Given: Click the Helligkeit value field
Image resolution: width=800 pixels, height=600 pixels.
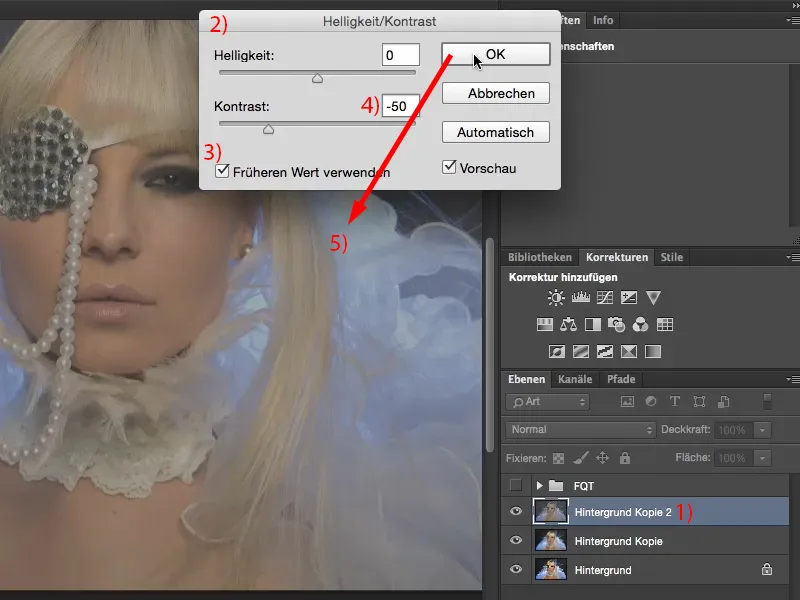Looking at the screenshot, I should [401, 55].
